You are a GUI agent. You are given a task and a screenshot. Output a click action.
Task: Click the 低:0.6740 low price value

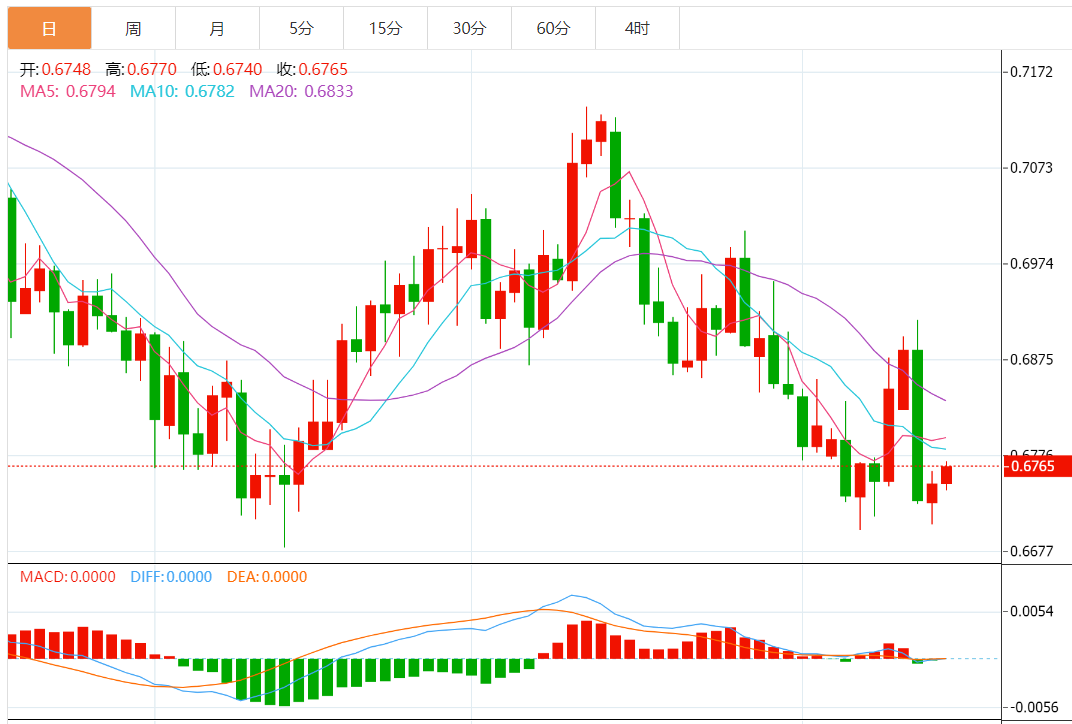(226, 69)
